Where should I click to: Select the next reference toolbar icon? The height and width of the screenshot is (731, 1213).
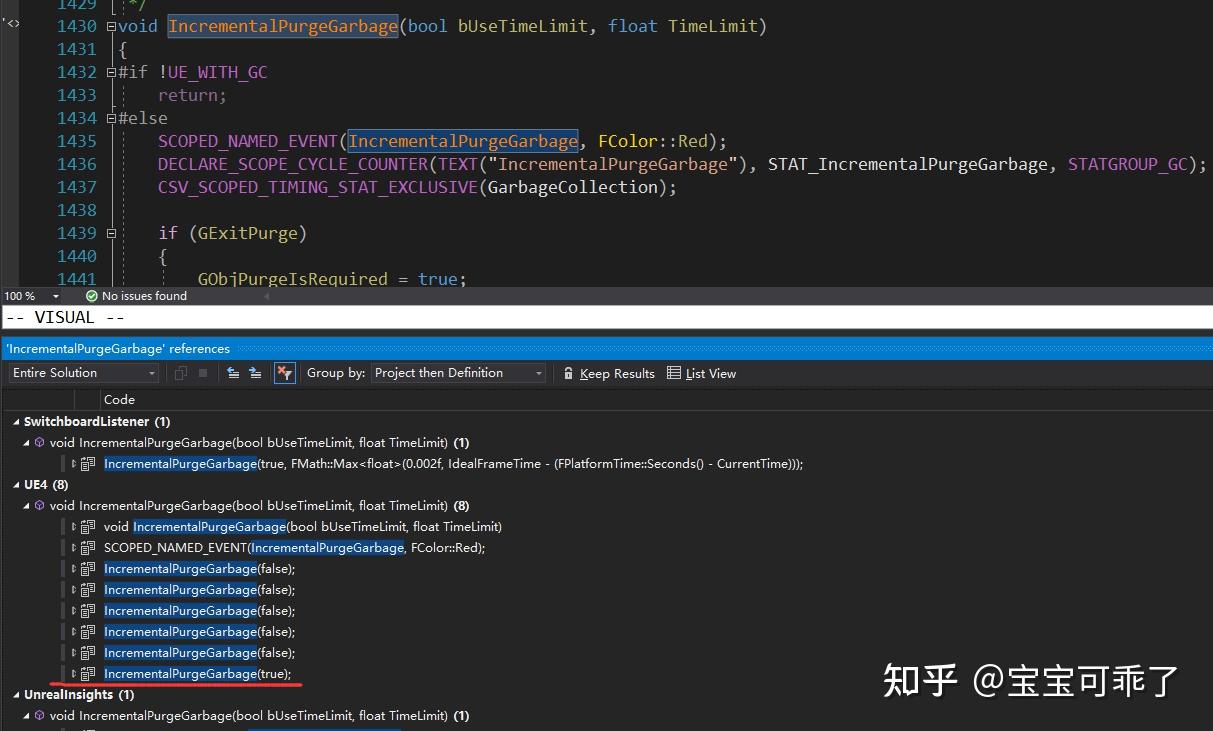(256, 373)
